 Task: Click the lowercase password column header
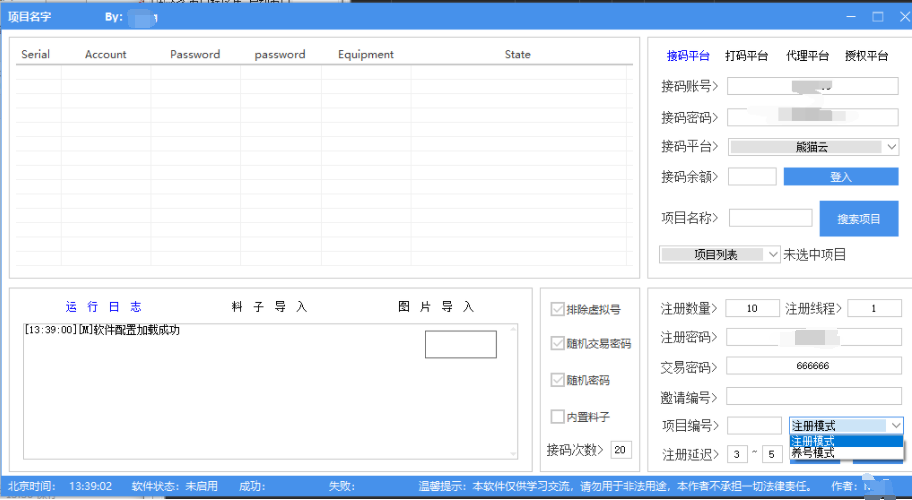(x=280, y=54)
